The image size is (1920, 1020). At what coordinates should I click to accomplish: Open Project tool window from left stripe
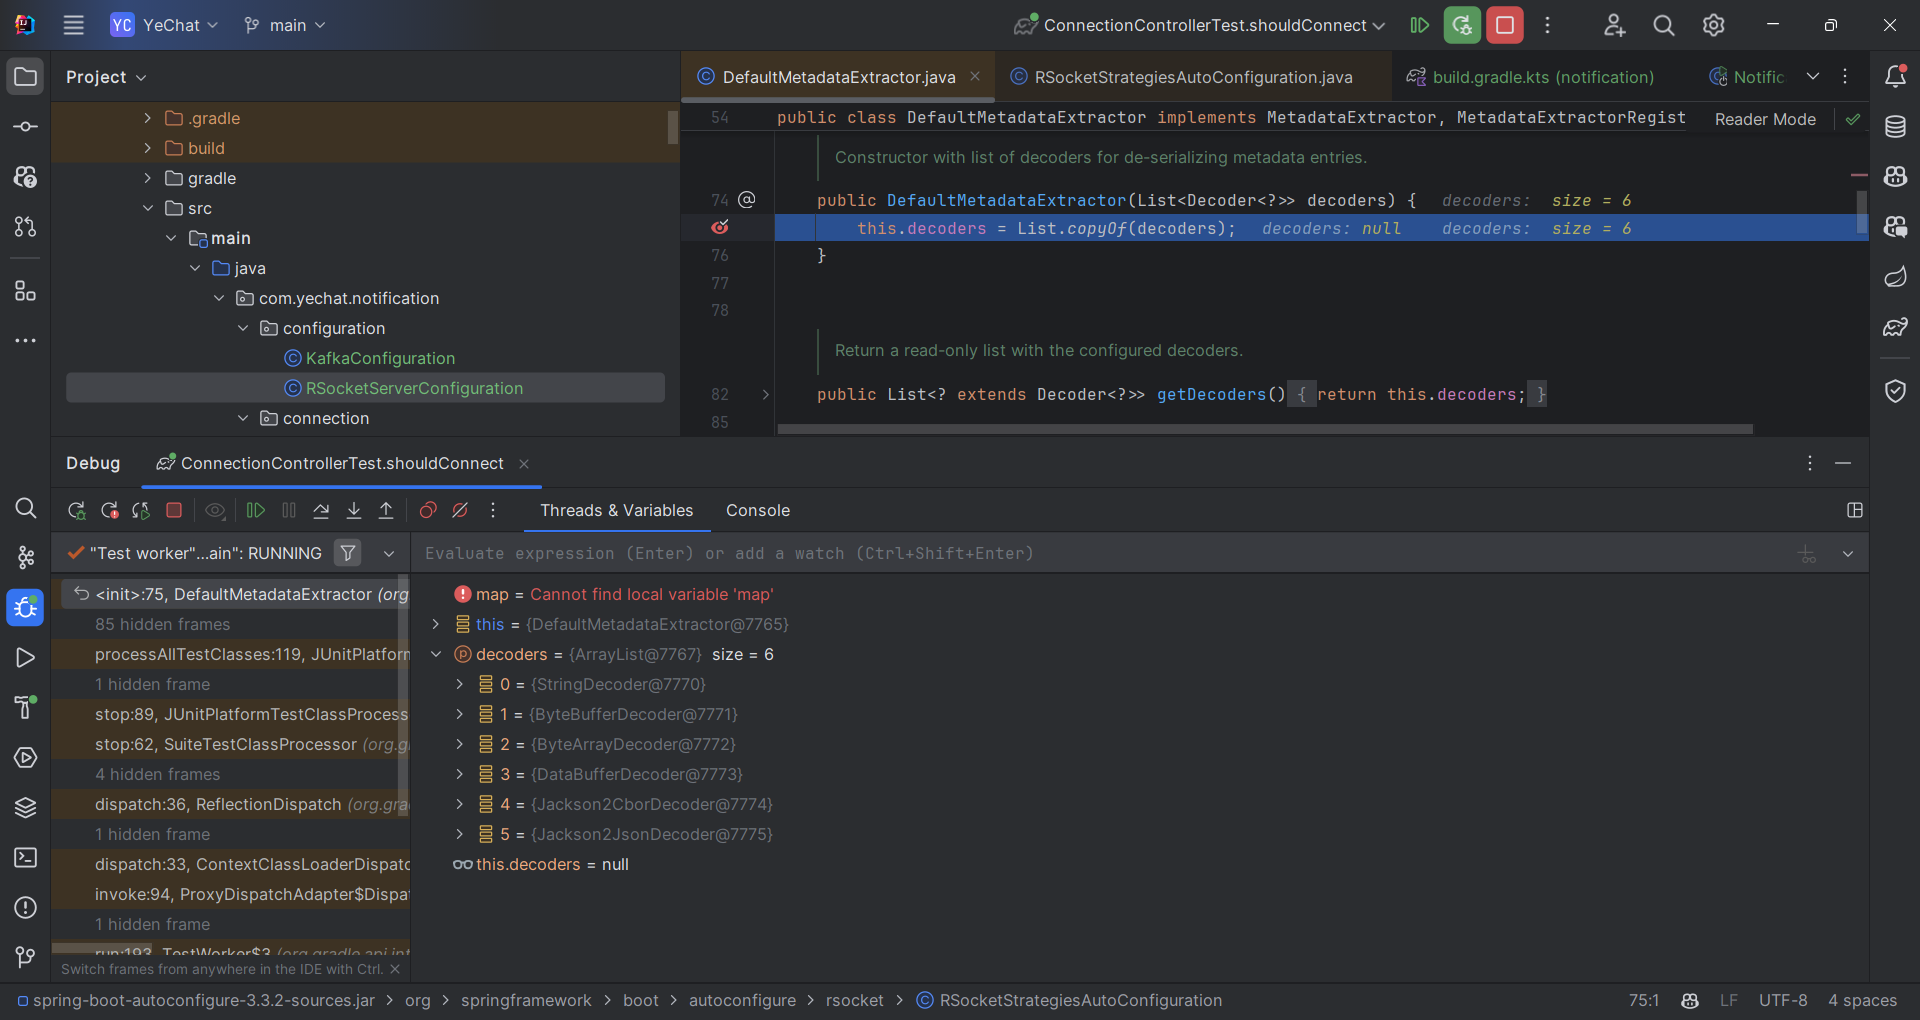(25, 77)
